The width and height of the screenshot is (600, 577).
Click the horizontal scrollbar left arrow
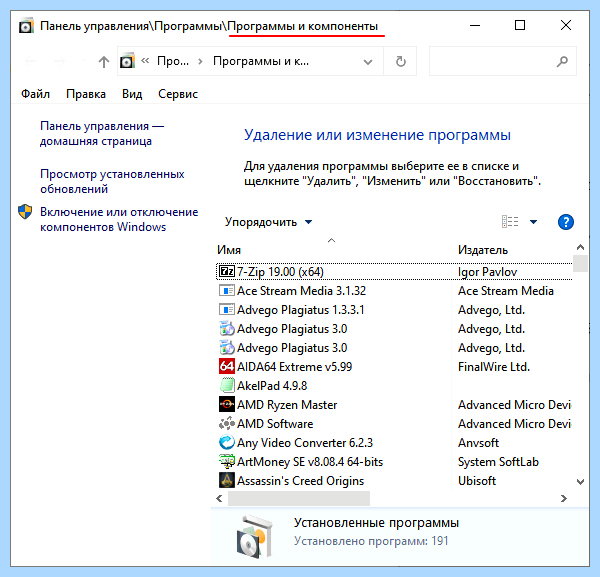coord(219,499)
